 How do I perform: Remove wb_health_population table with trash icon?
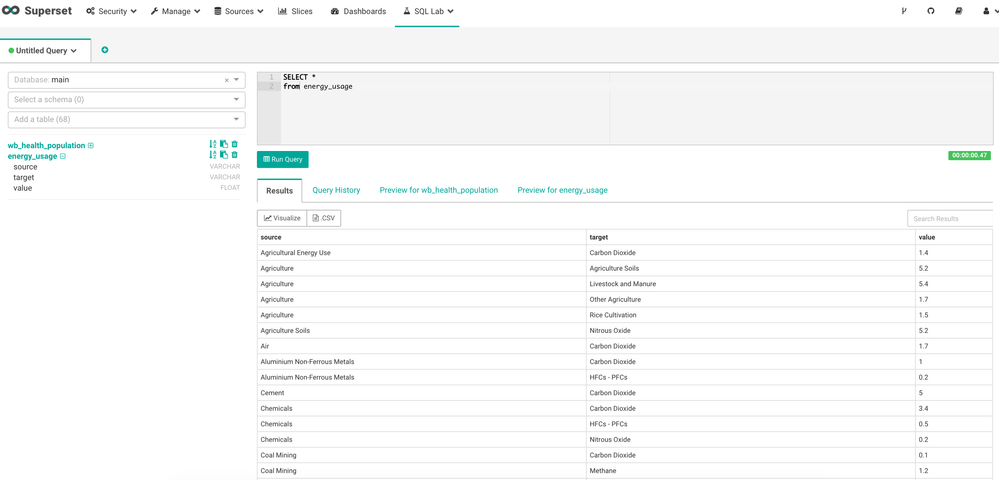pyautogui.click(x=234, y=145)
